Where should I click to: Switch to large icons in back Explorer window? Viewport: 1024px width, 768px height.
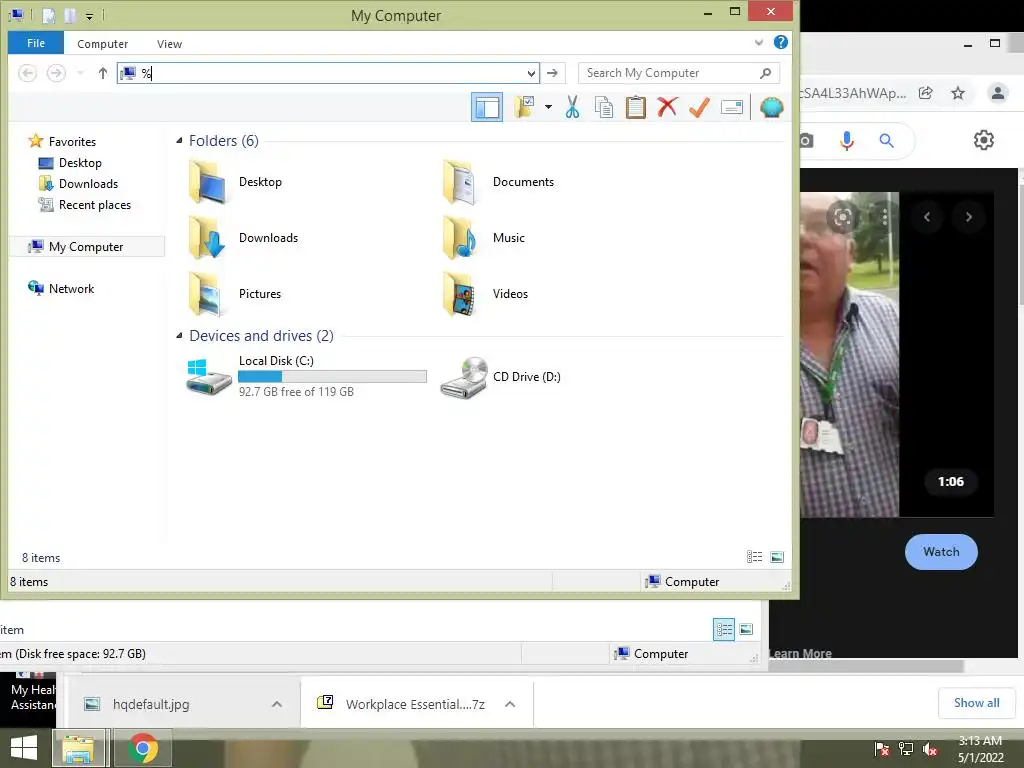point(746,630)
